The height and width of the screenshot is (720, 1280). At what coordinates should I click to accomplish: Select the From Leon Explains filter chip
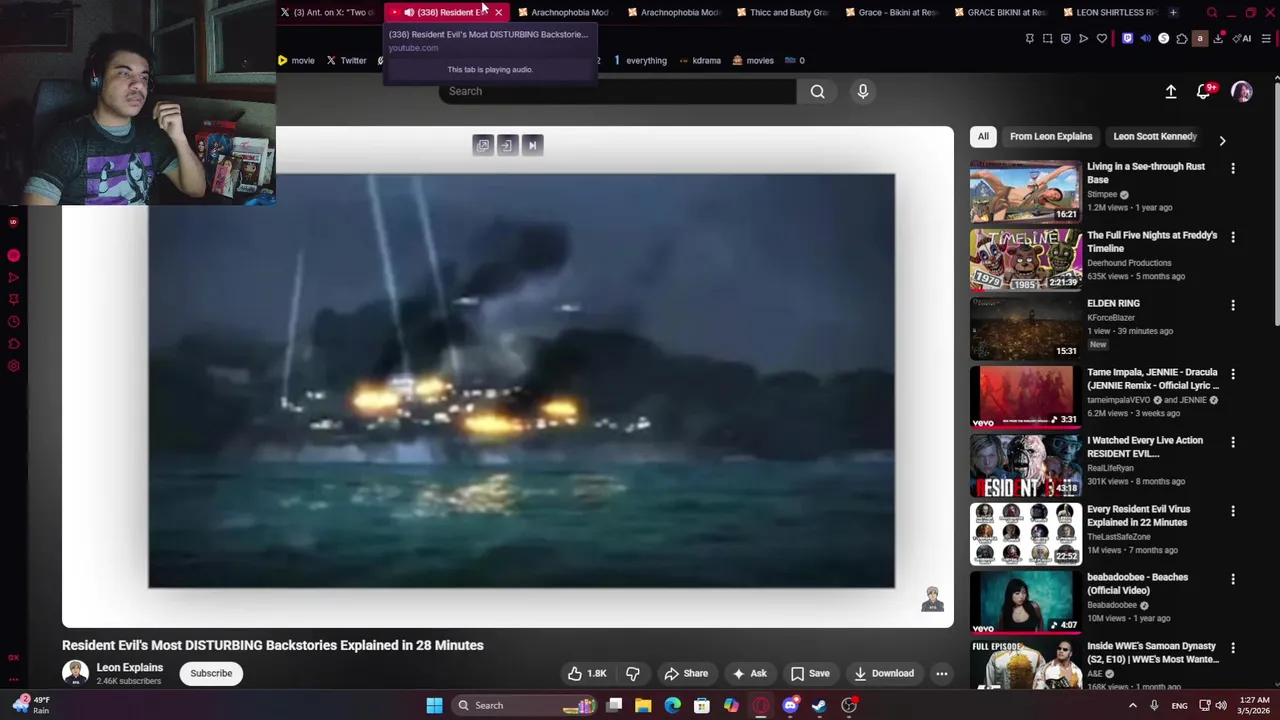coord(1051,136)
